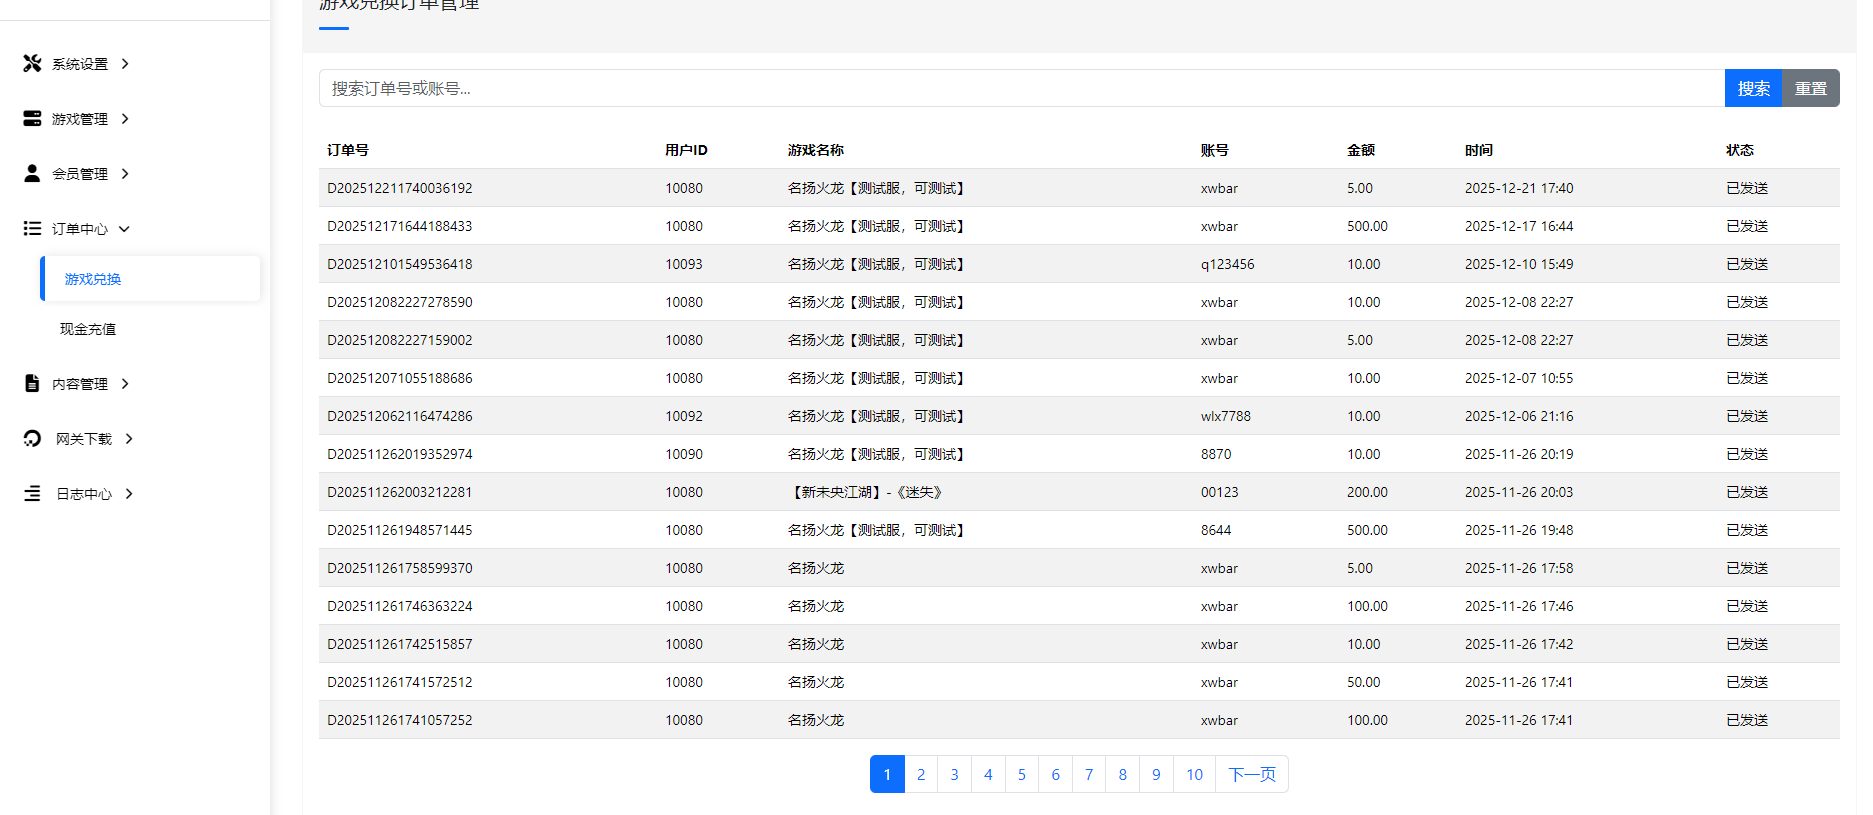
Task: Click the 游戏管理 server icon
Action: tap(32, 119)
